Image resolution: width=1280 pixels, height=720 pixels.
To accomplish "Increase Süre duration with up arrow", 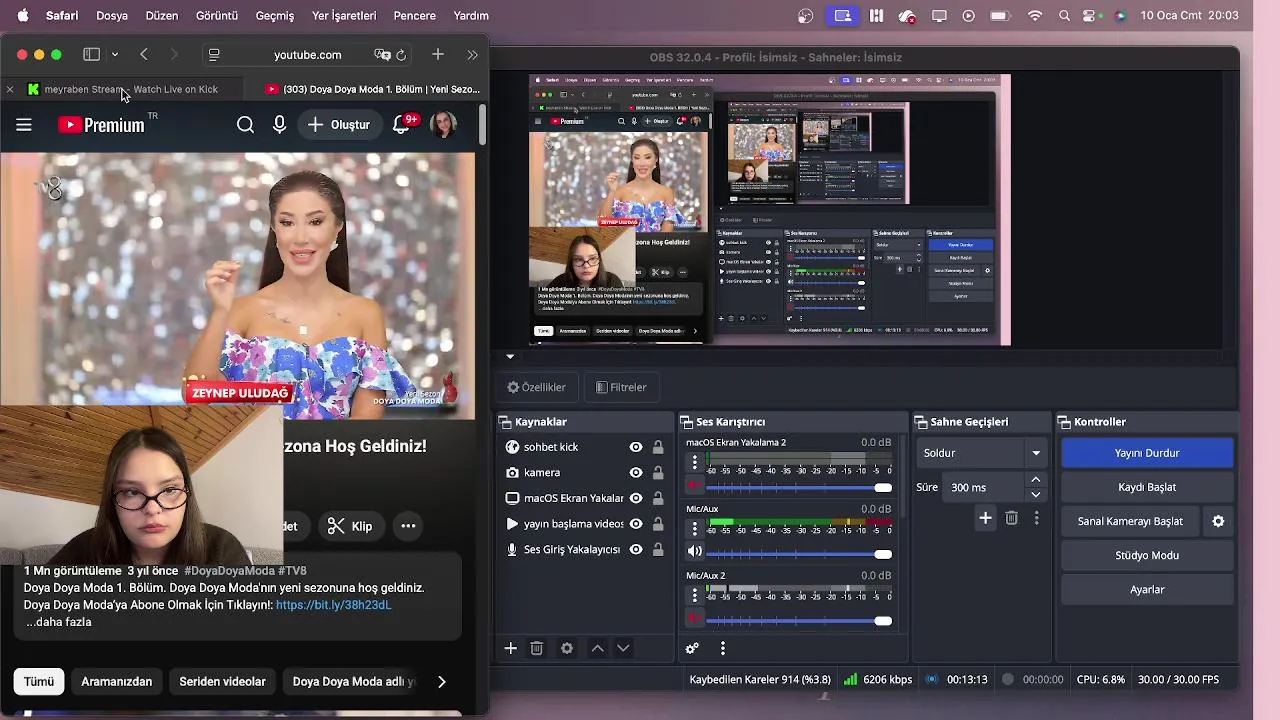I will coord(1035,480).
